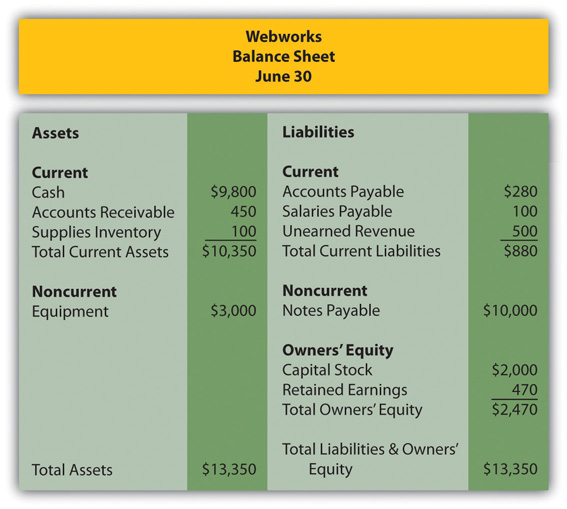Select the Notes Payable $10,000 amount
This screenshot has width=567, height=509.
click(x=510, y=311)
